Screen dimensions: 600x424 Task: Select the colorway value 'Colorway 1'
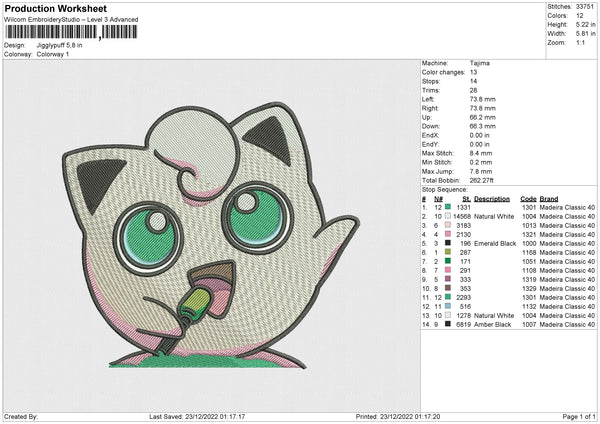tap(53, 54)
